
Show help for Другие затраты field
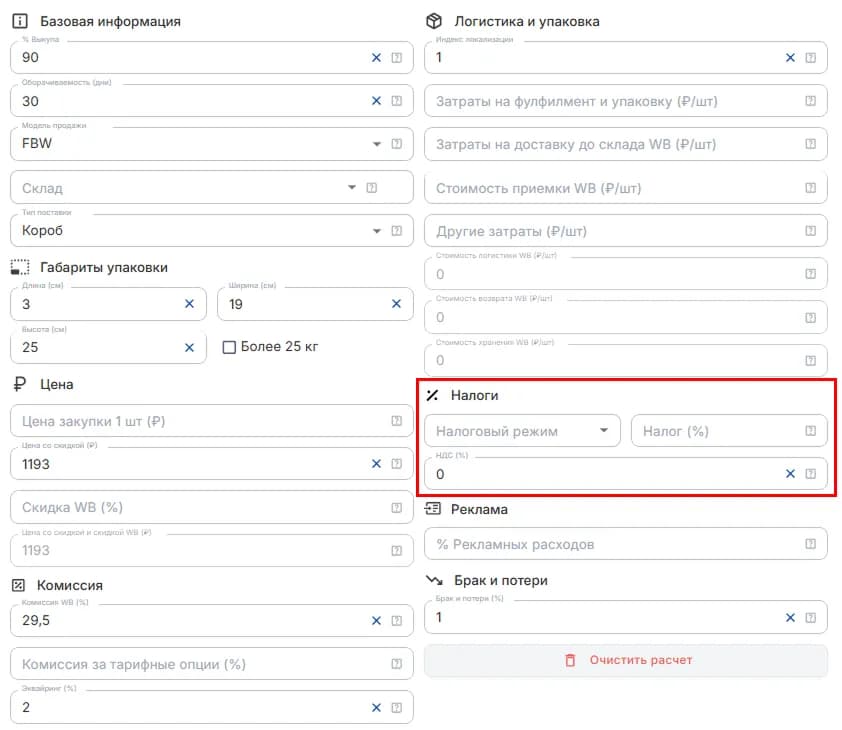click(810, 231)
